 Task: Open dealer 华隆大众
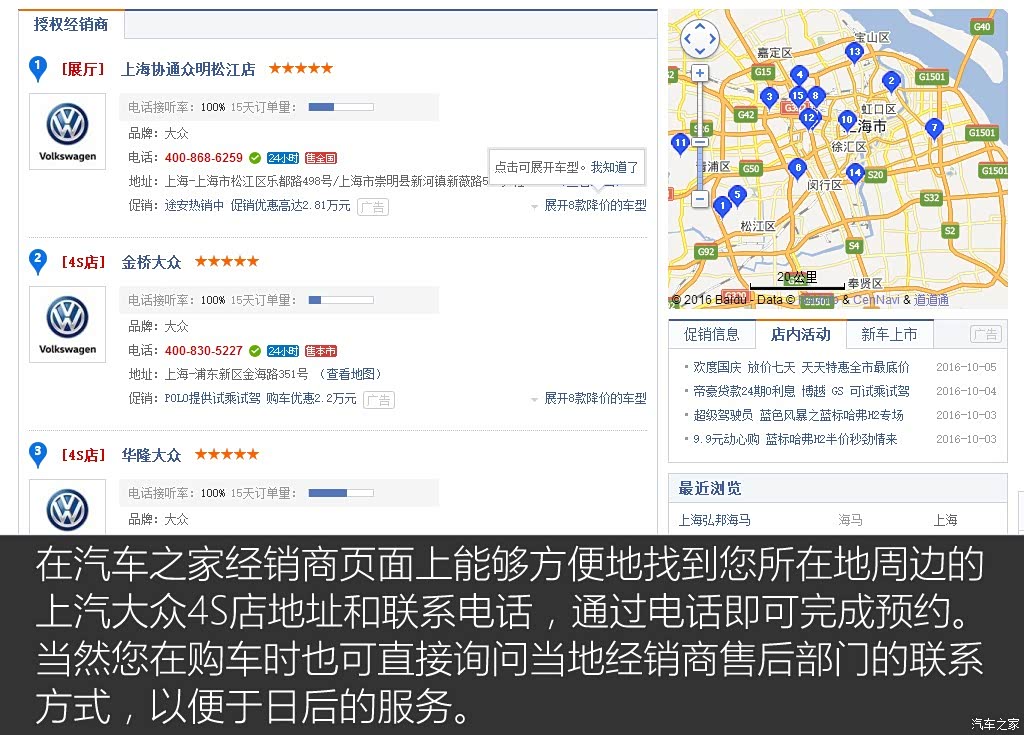(x=151, y=455)
